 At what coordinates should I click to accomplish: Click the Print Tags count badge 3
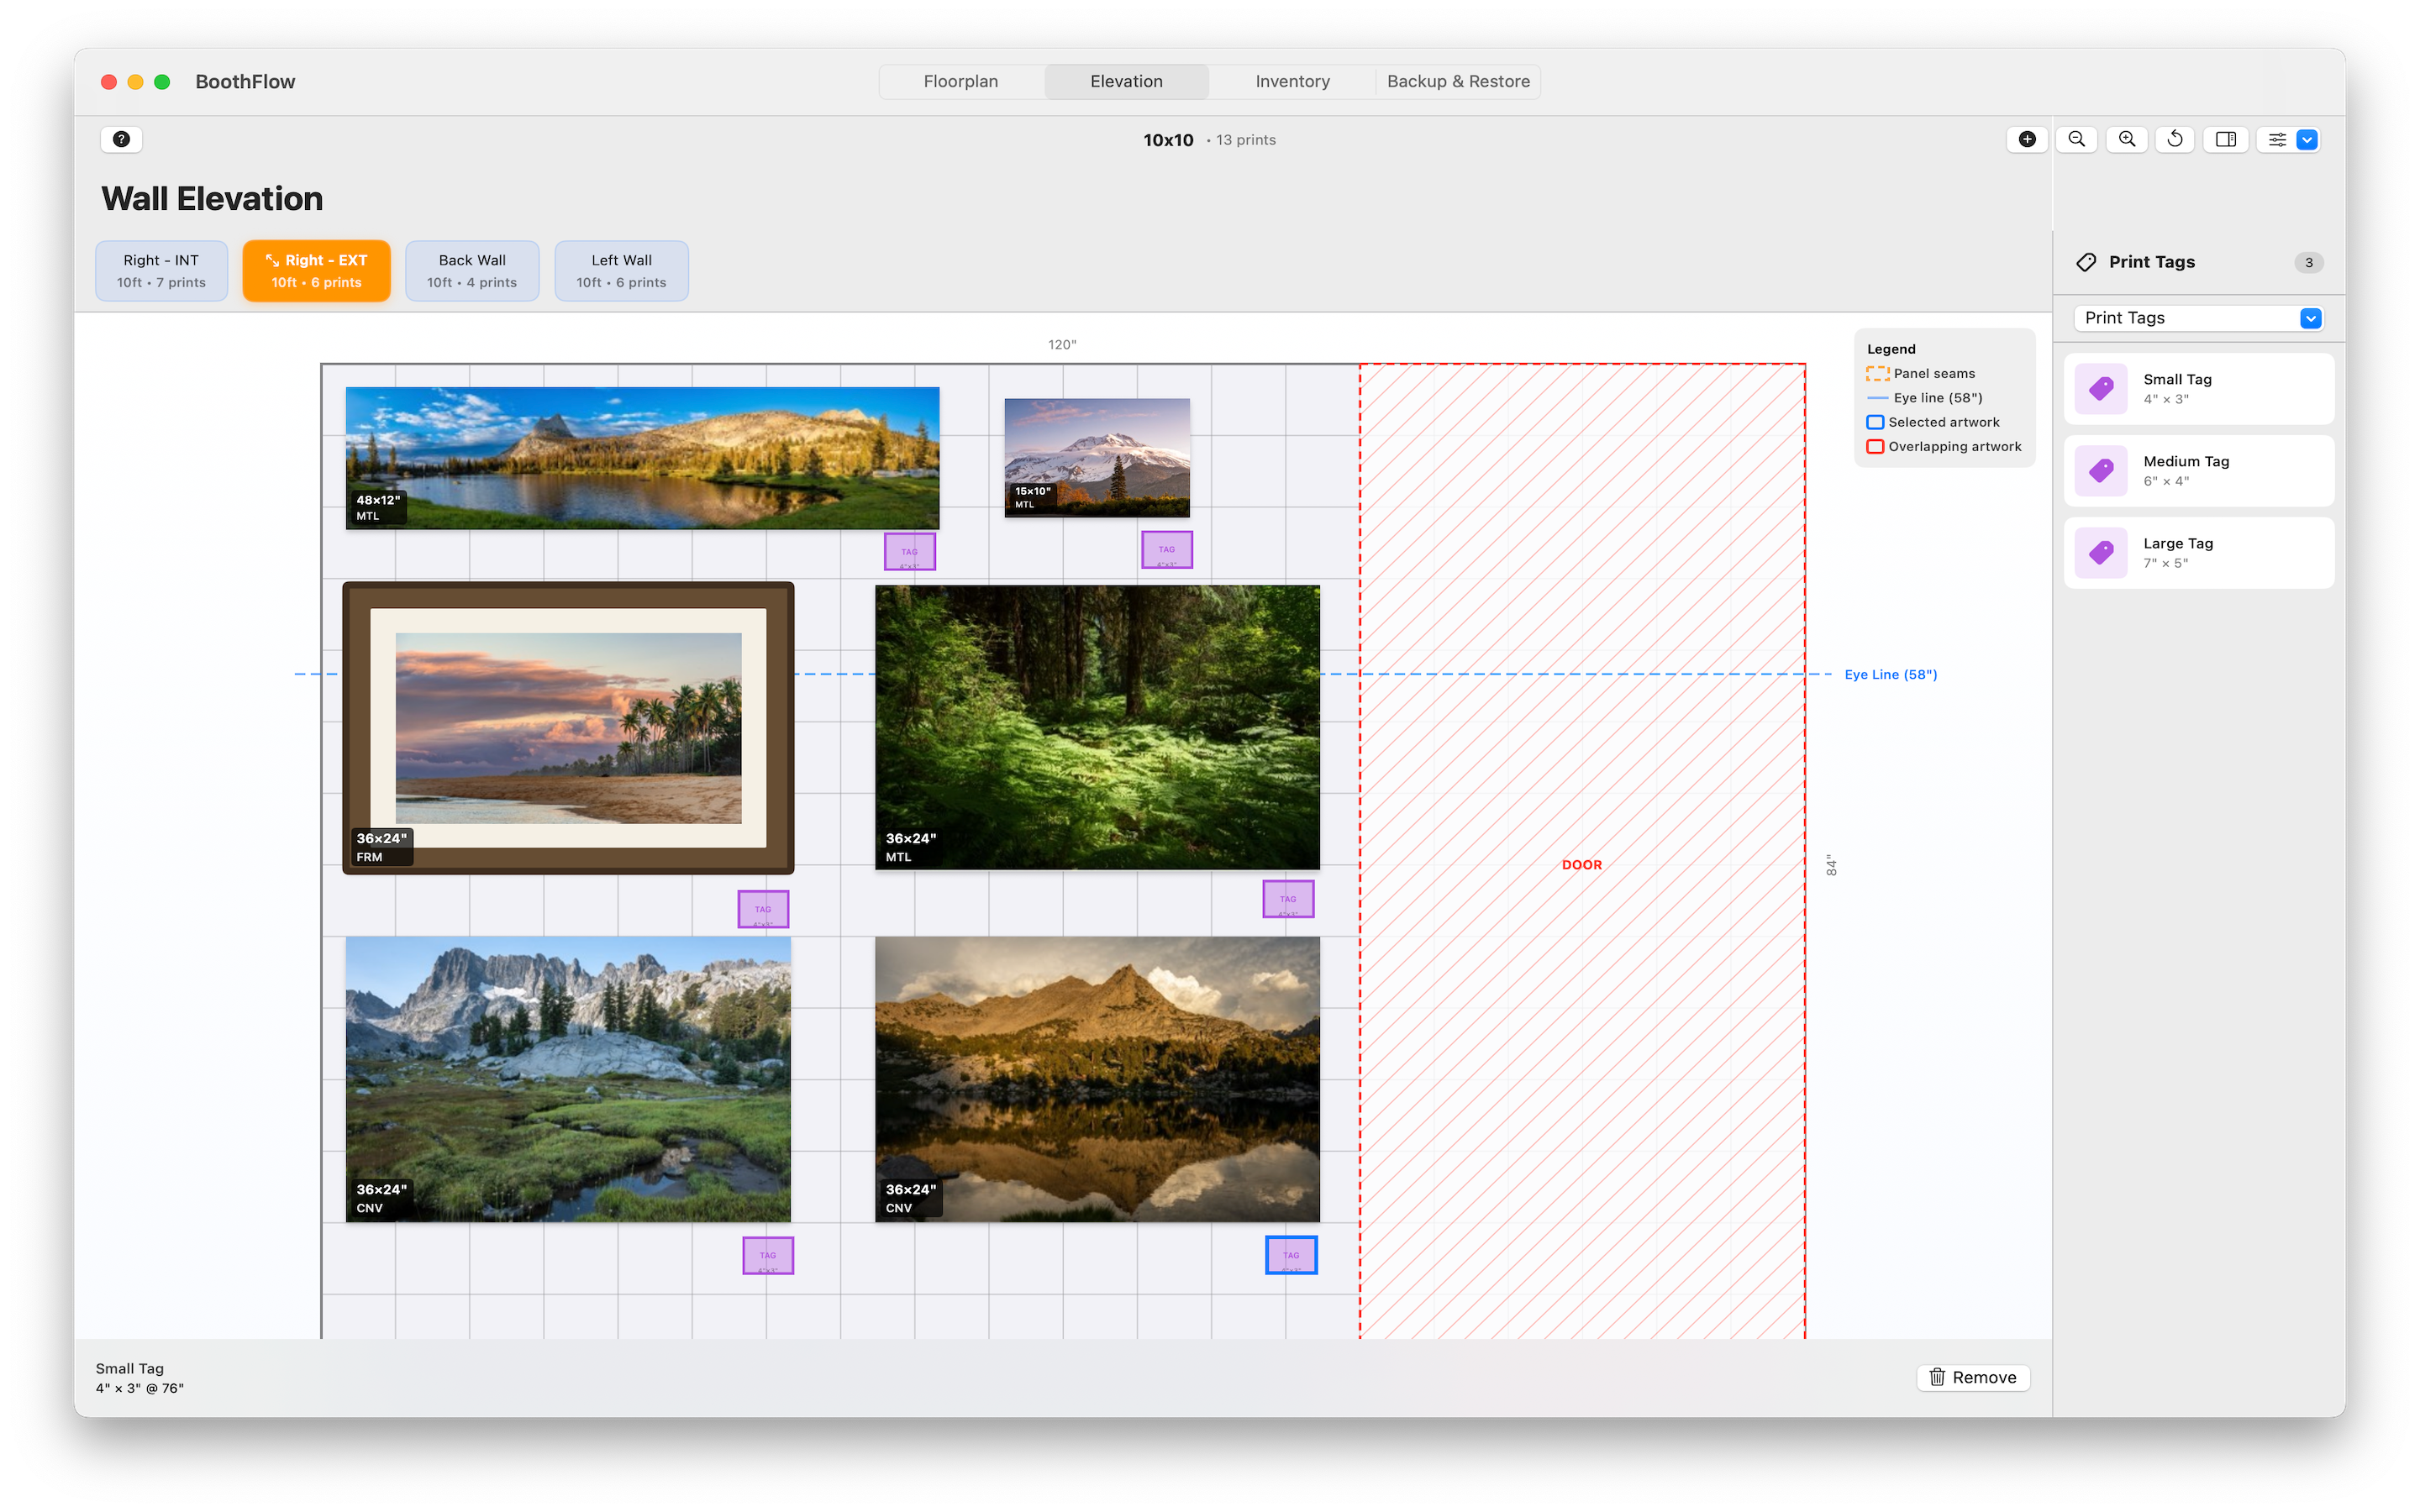coord(2308,262)
